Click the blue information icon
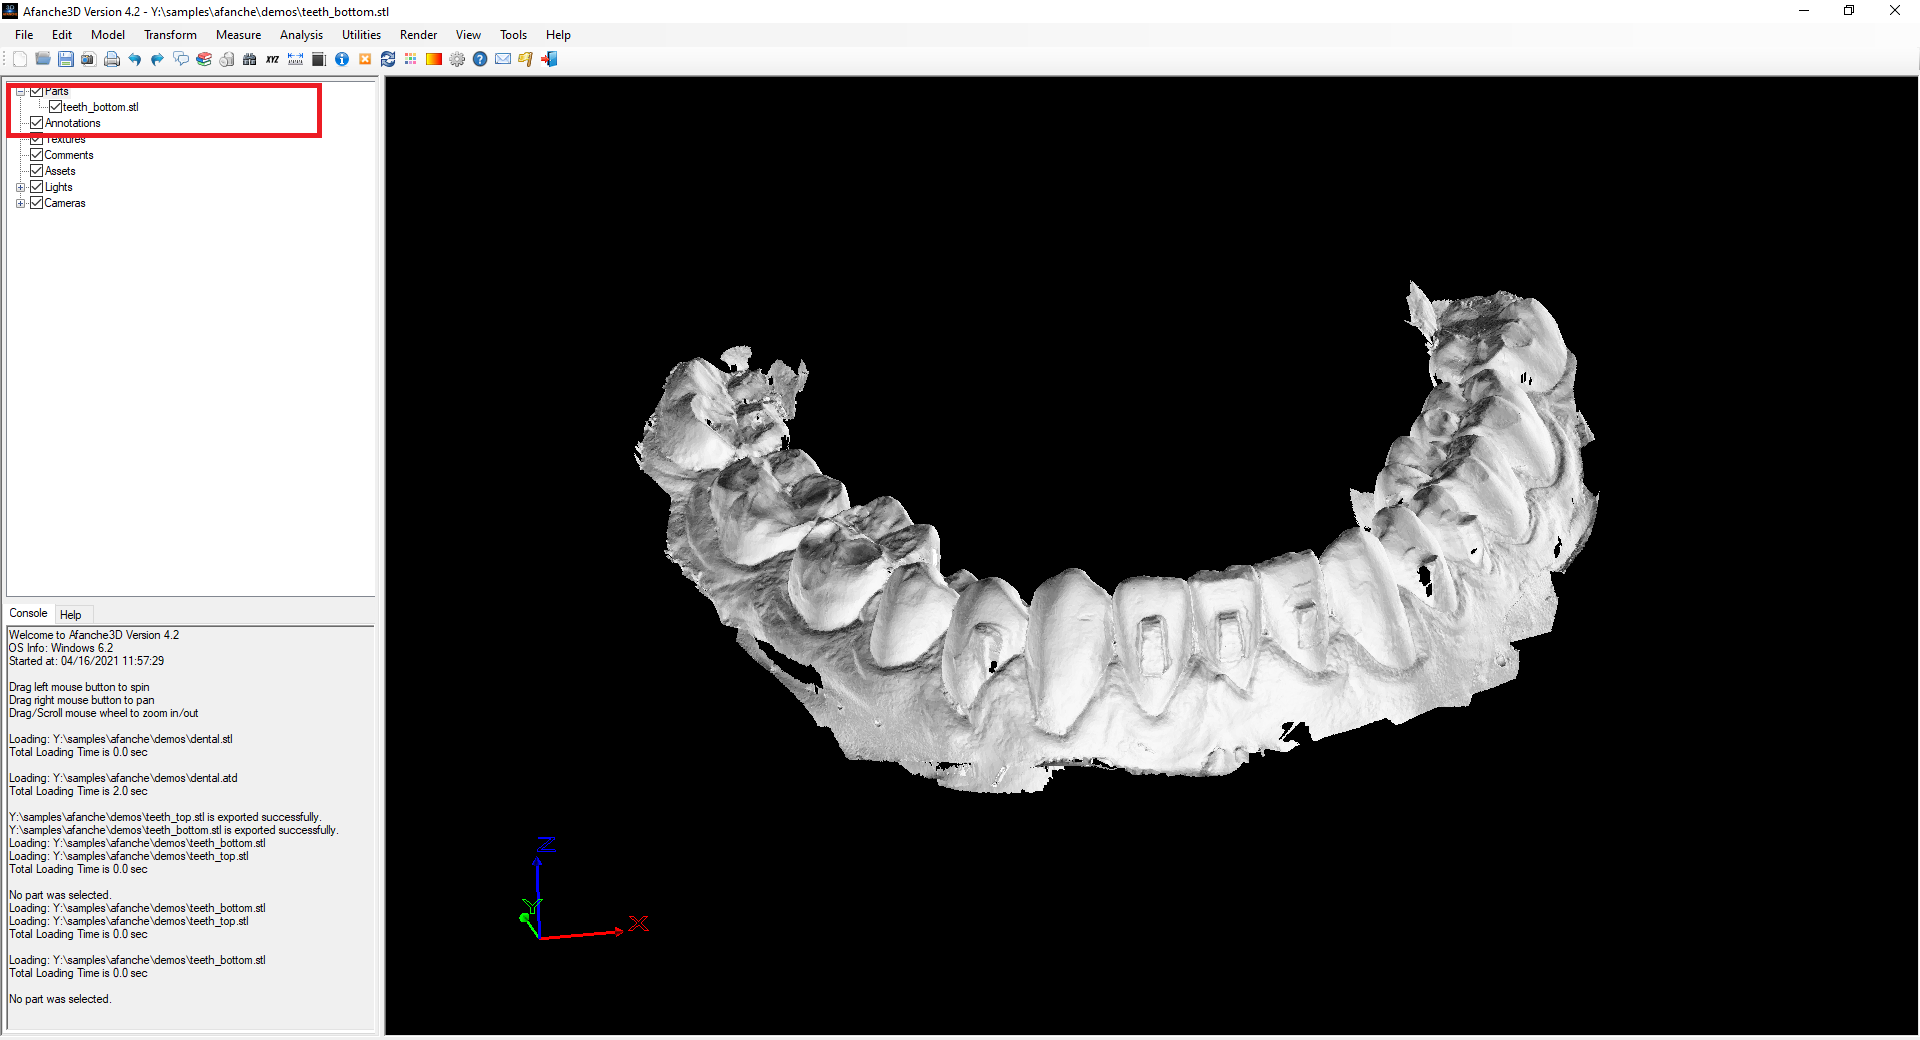Image resolution: width=1920 pixels, height=1040 pixels. coord(342,60)
